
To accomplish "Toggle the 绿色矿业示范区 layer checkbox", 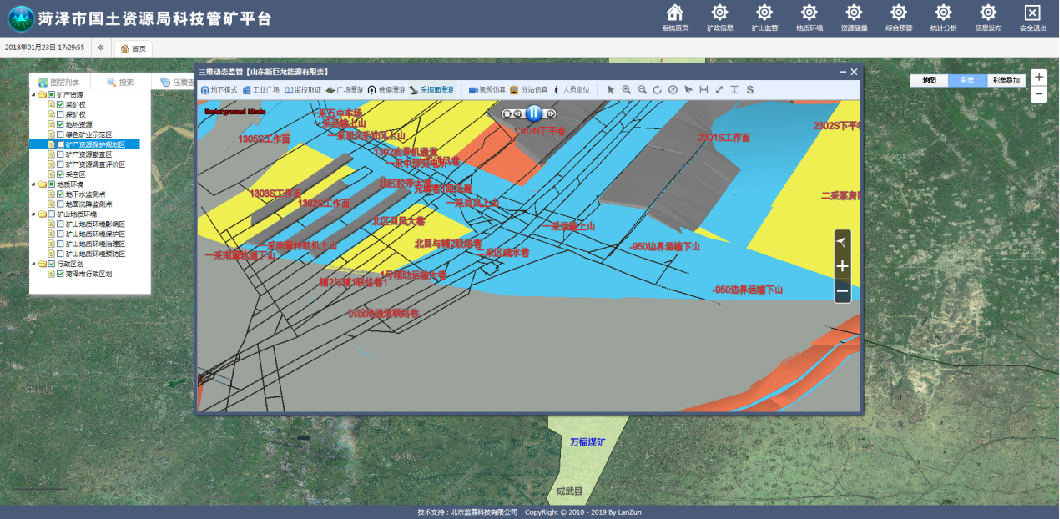I will point(61,134).
